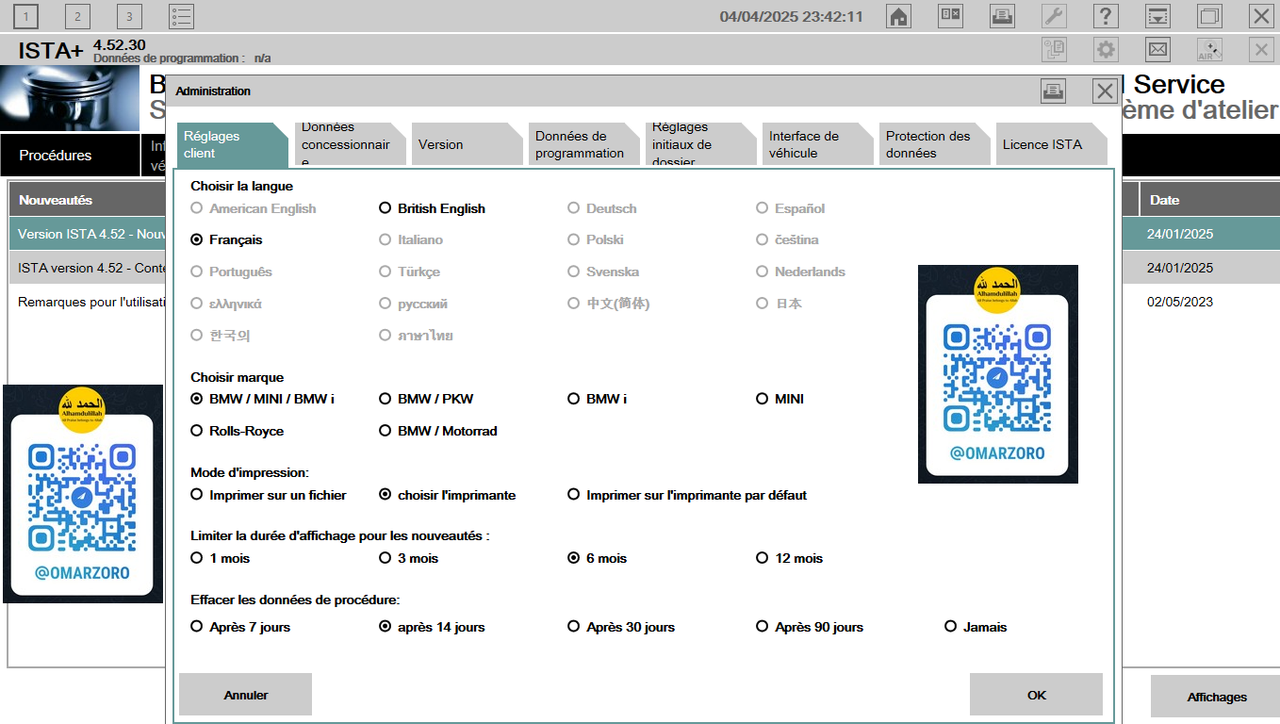The width and height of the screenshot is (1280, 724).
Task: Limit news display to 1 mois
Action: tap(220, 558)
